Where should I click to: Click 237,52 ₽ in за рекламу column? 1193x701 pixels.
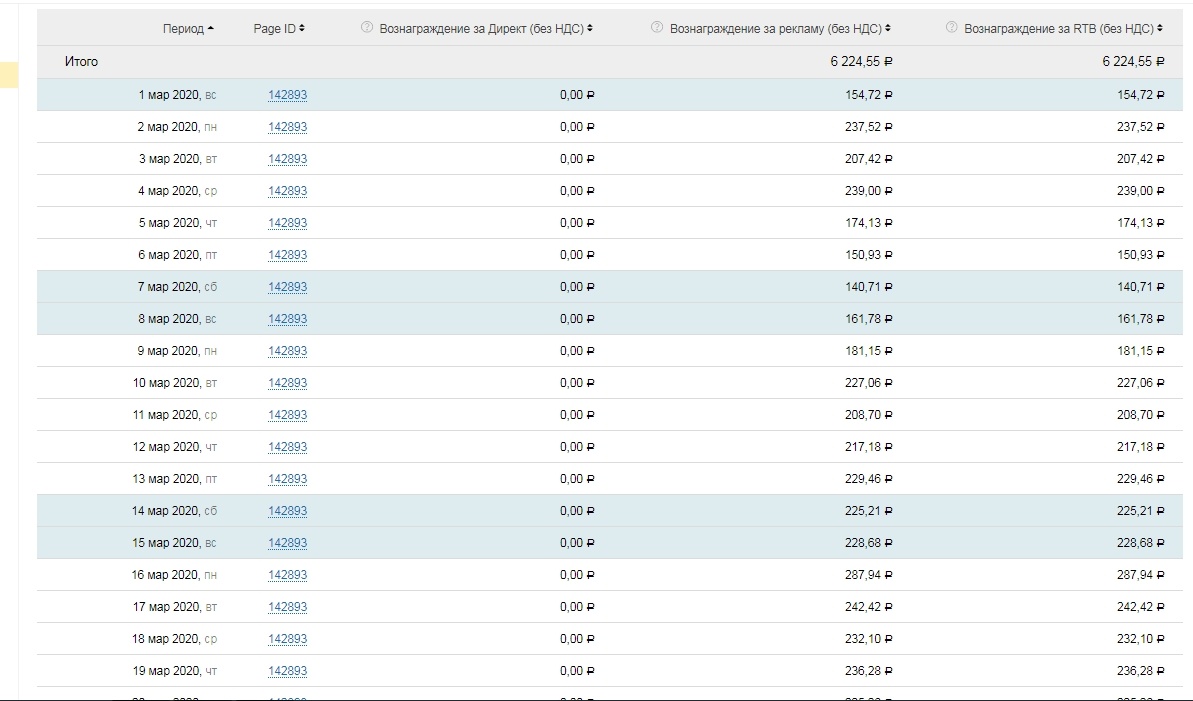pyautogui.click(x=868, y=127)
